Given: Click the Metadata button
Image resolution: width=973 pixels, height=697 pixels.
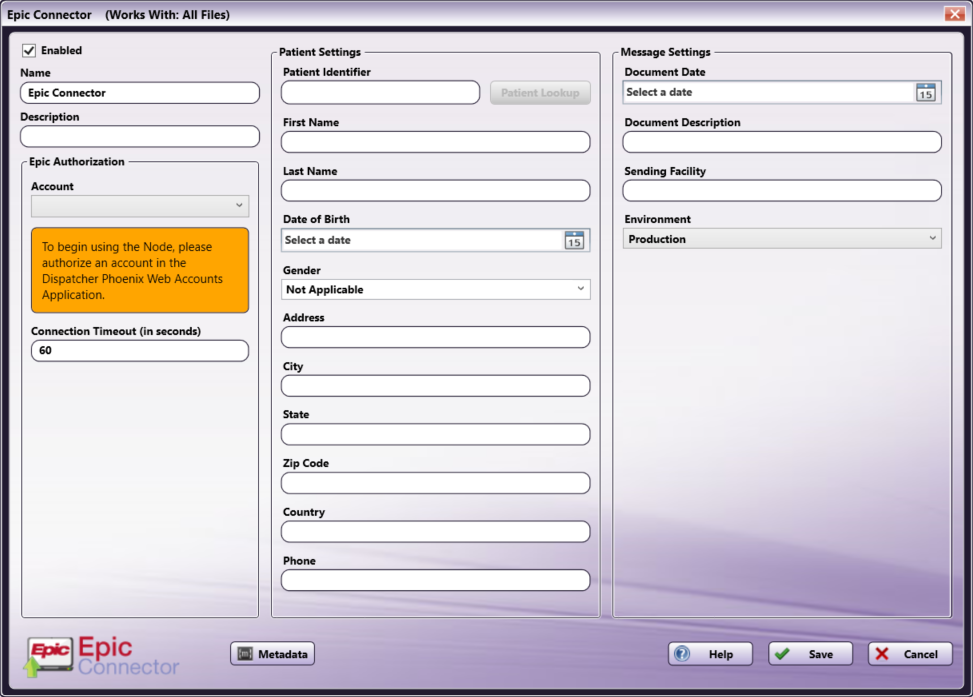Looking at the screenshot, I should 272,654.
